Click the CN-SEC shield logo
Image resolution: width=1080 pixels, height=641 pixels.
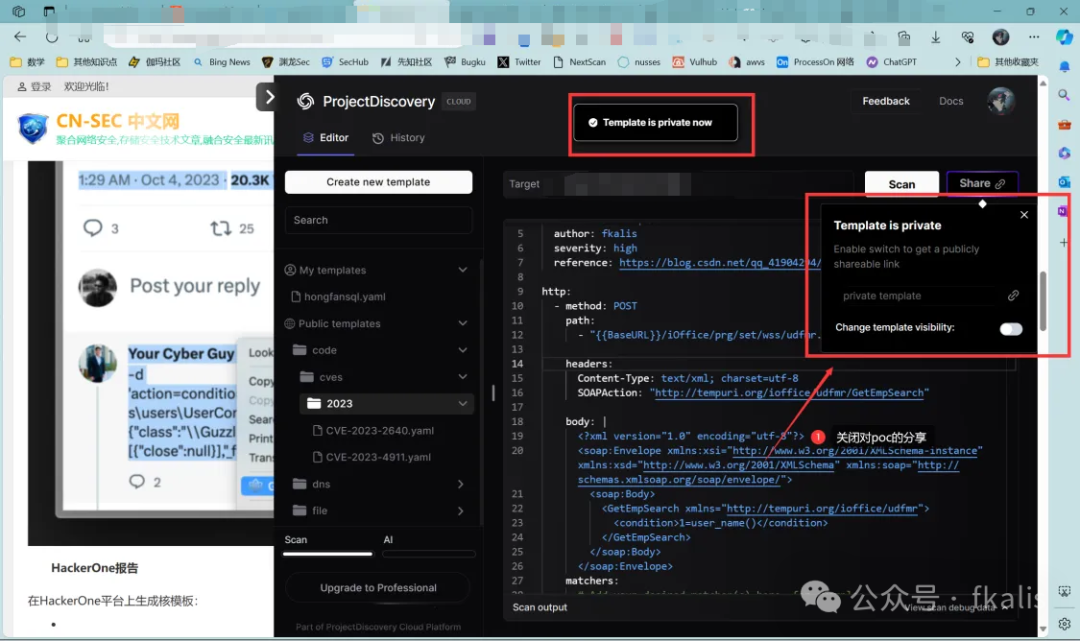(32, 128)
